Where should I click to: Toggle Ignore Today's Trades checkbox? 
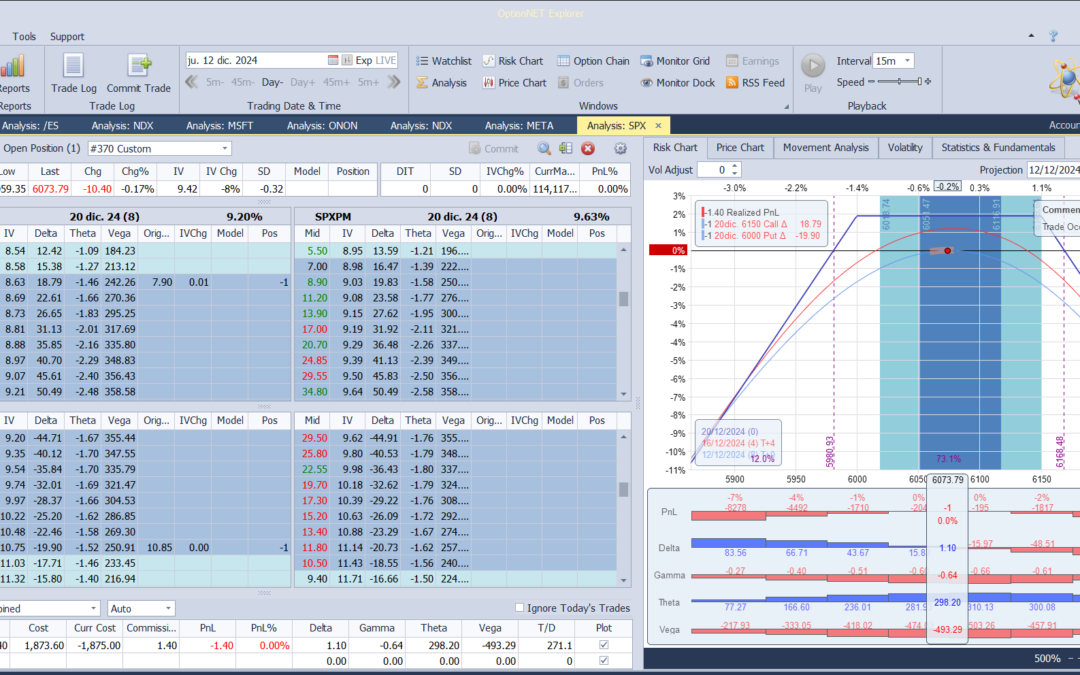pos(519,608)
